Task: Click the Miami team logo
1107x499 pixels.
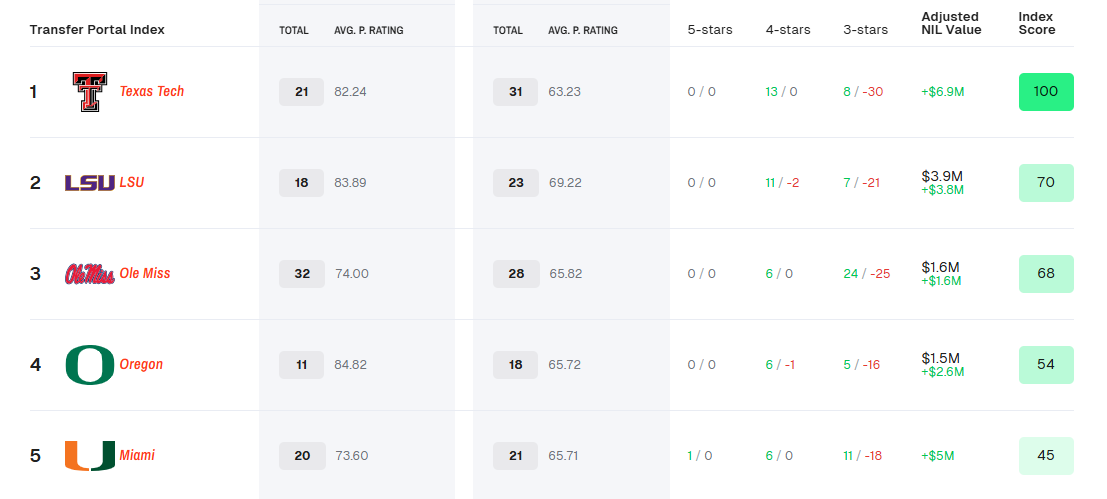Action: point(90,456)
